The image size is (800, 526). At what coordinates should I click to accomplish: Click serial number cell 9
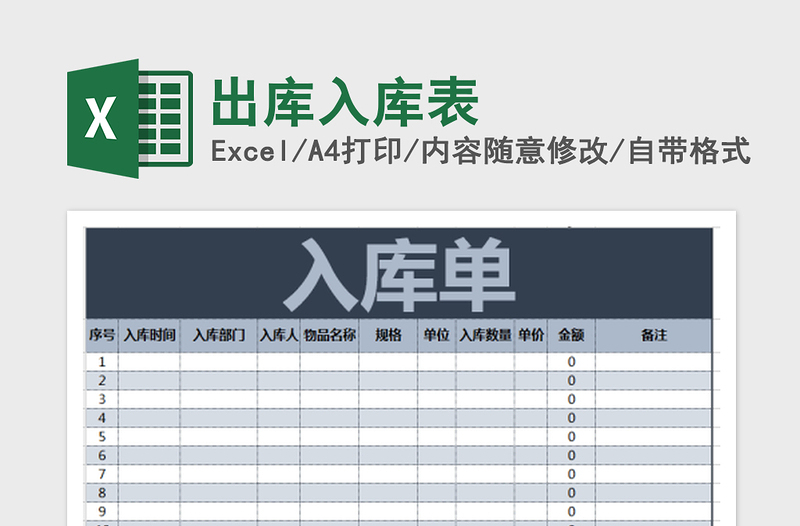102,512
